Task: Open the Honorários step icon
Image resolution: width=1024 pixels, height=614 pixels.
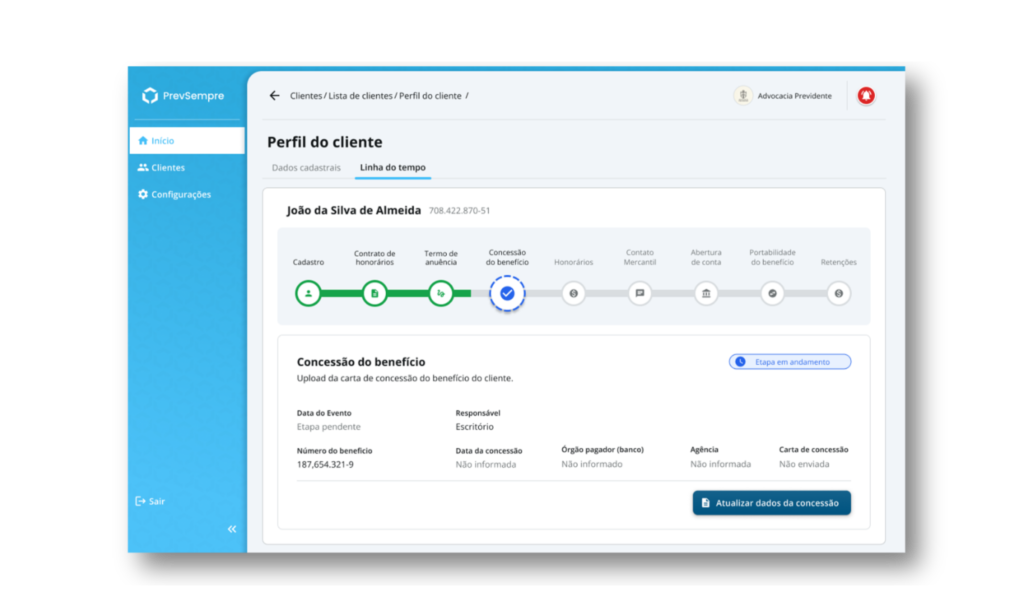Action: (x=573, y=294)
